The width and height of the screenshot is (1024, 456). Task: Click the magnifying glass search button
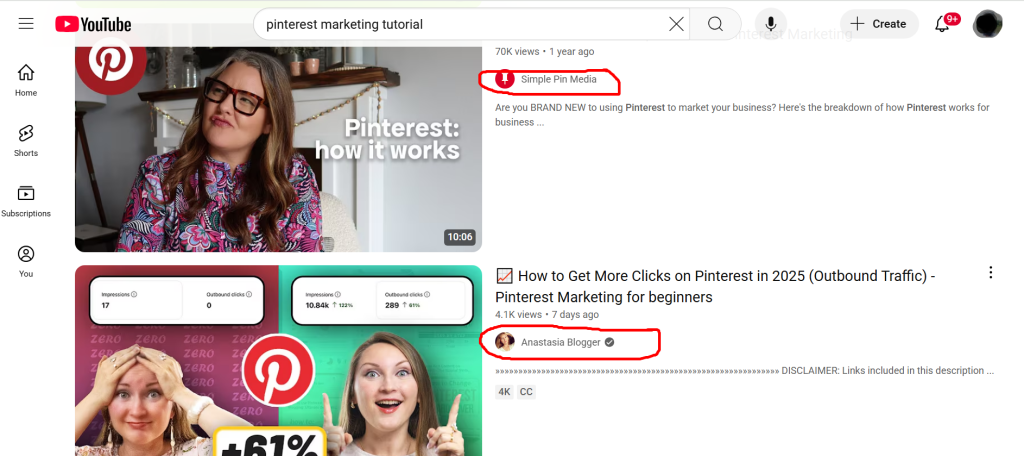pos(715,24)
